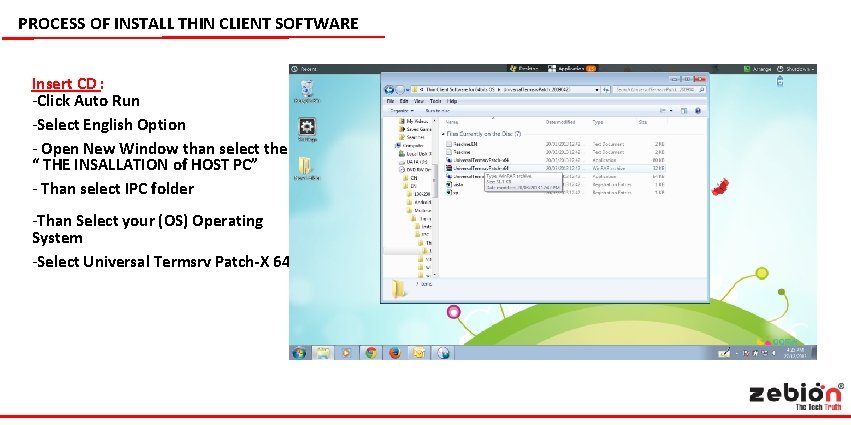Screen dimensions: 851x425
Task: Select Local Disk in navigation pane
Action: click(415, 154)
